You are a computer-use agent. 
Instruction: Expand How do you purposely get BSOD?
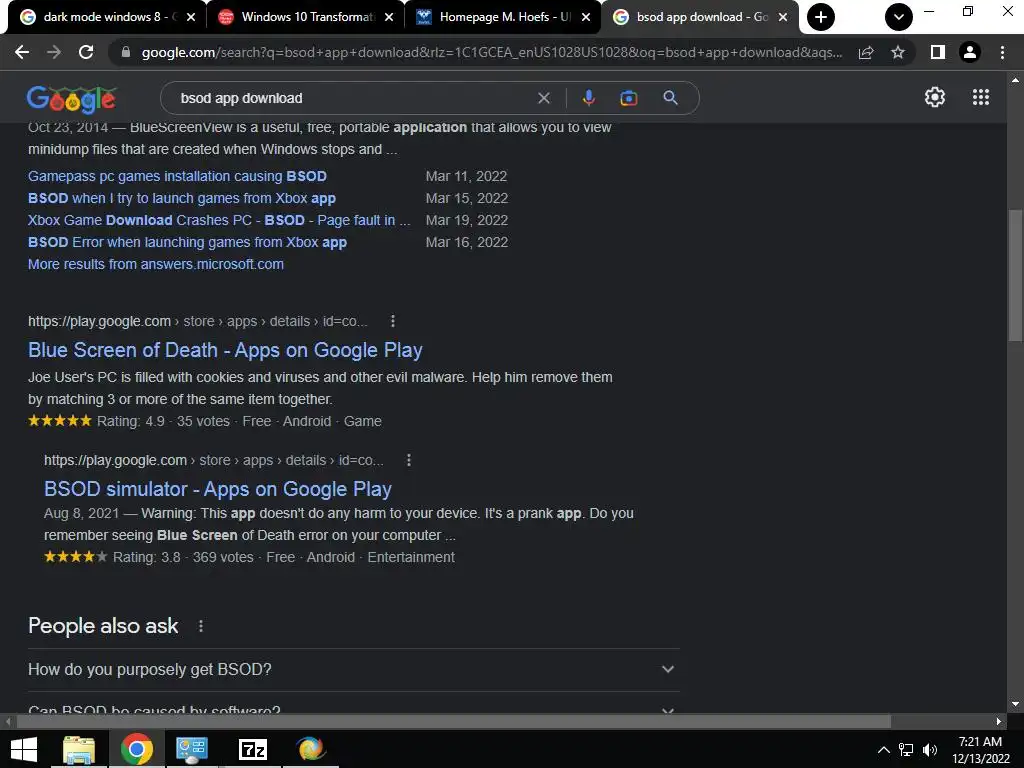point(353,669)
